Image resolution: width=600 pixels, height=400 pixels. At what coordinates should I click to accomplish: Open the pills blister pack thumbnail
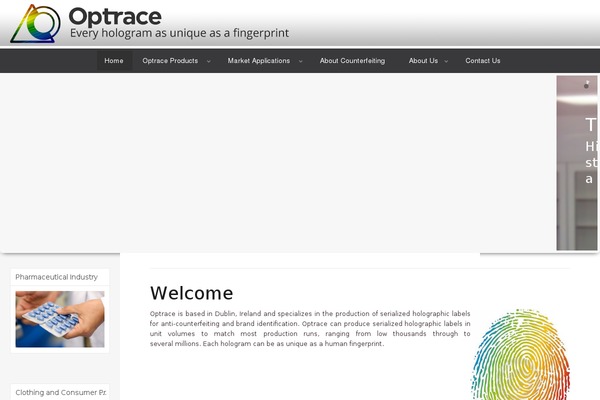(x=60, y=319)
